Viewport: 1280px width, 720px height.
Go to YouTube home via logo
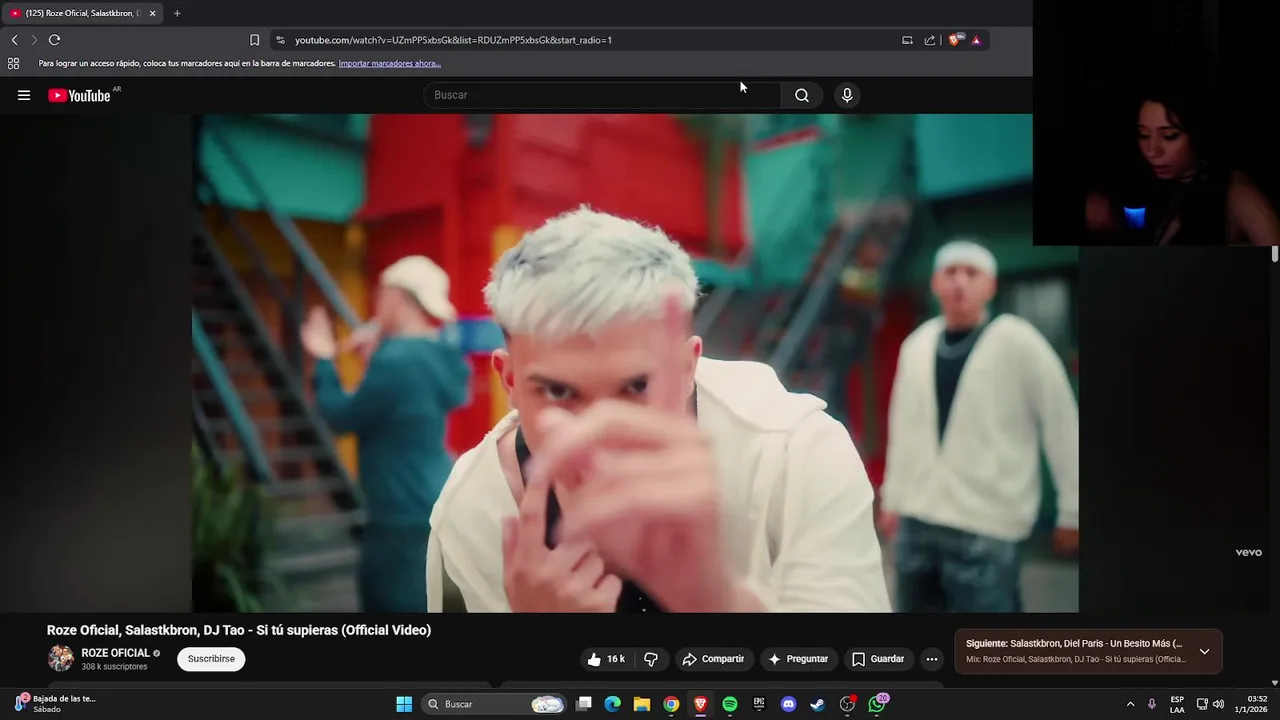(x=79, y=95)
